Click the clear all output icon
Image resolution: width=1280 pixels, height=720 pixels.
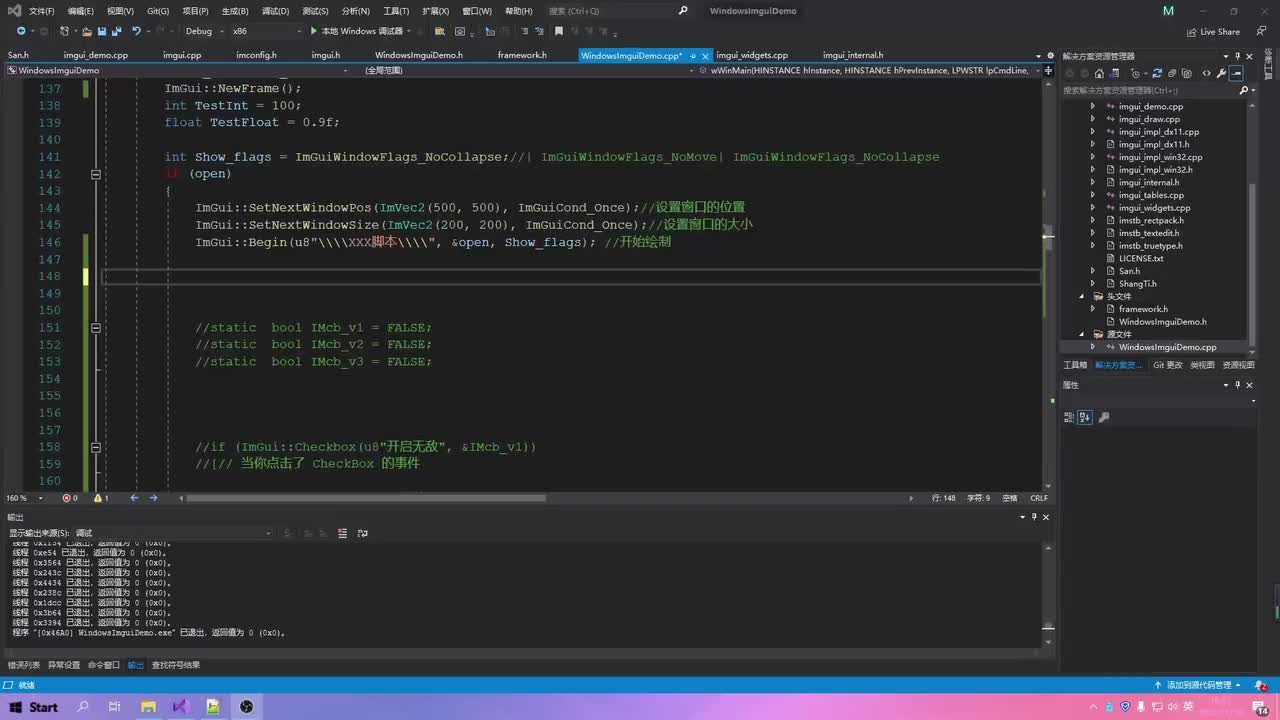(342, 533)
